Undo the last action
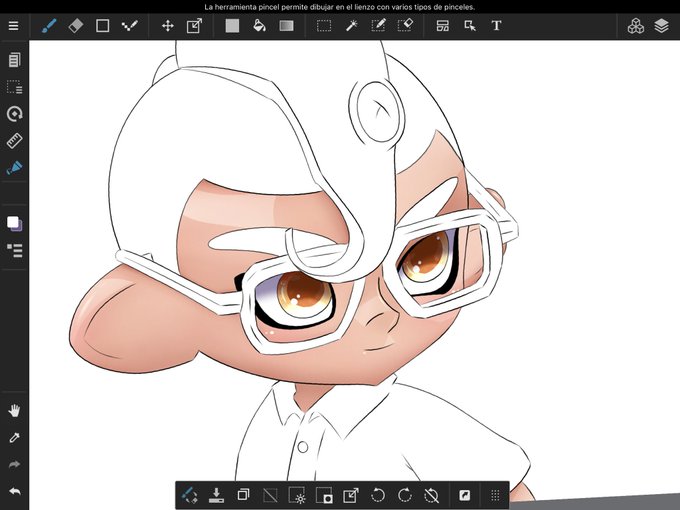Screen dimensions: 680x510 [14, 491]
